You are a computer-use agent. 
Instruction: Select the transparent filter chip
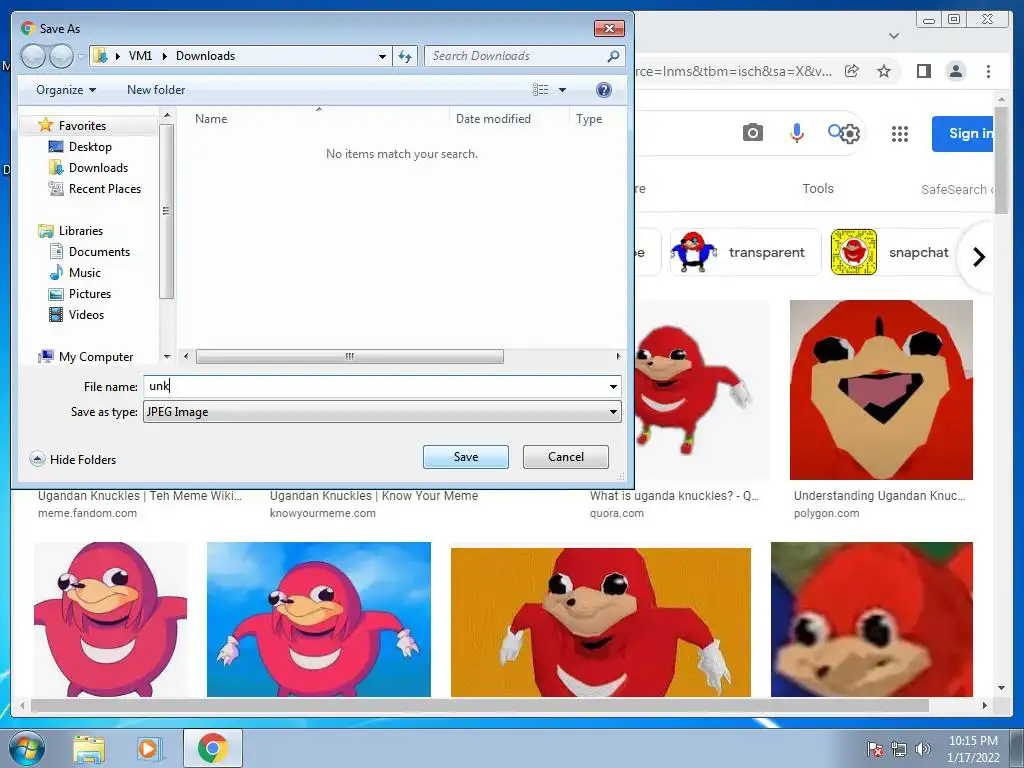click(745, 252)
